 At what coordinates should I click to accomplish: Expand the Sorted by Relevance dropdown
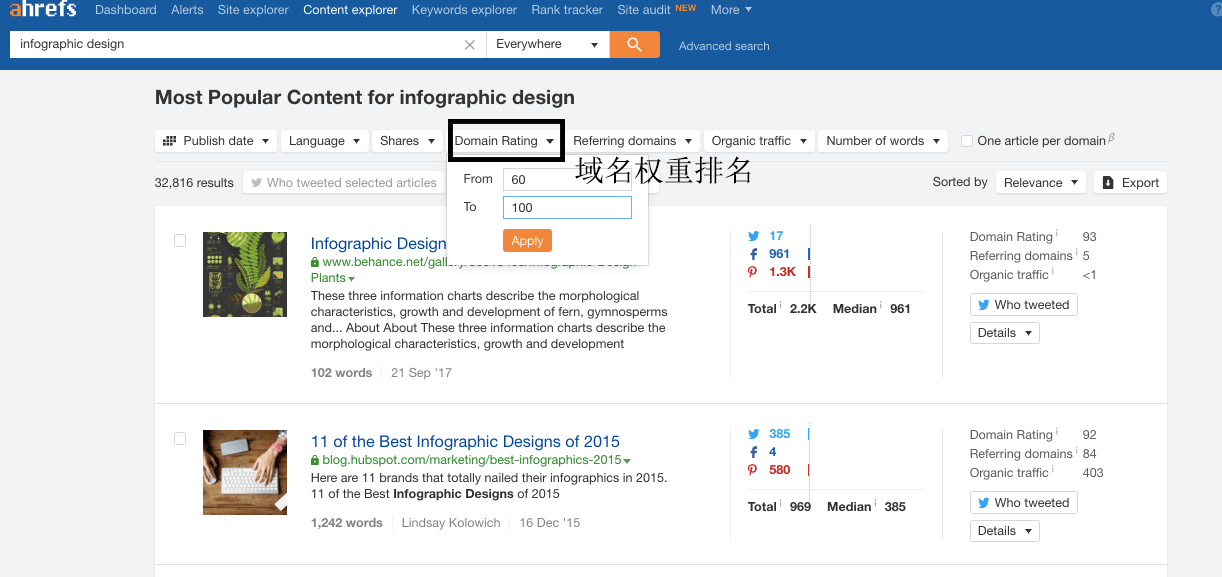pos(1039,182)
